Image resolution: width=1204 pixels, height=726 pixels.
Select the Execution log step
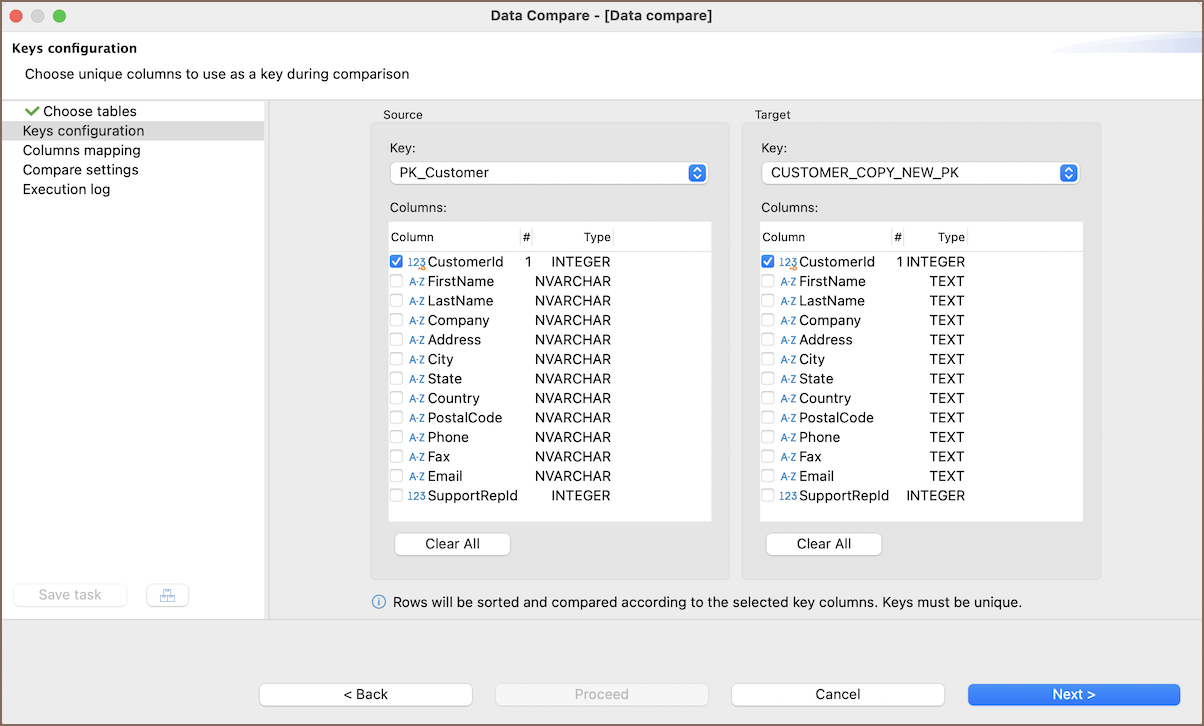coord(67,189)
